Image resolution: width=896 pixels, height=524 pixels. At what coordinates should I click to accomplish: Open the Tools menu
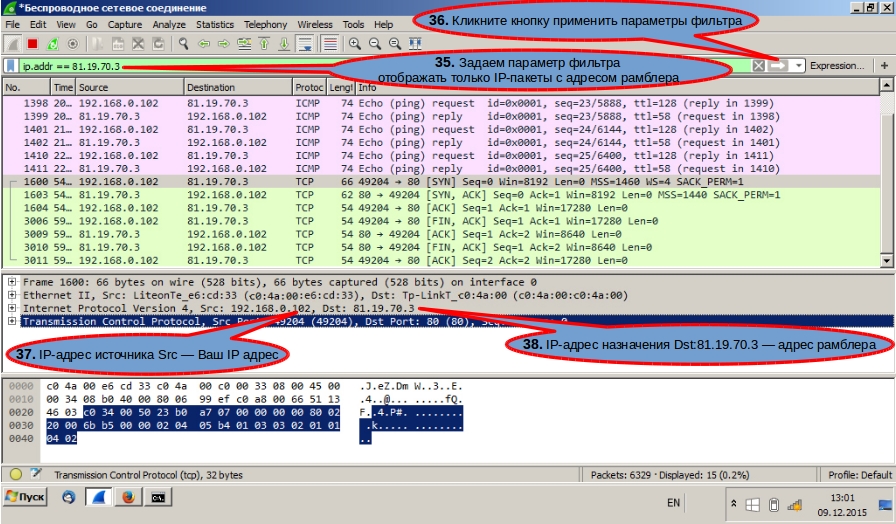point(354,25)
